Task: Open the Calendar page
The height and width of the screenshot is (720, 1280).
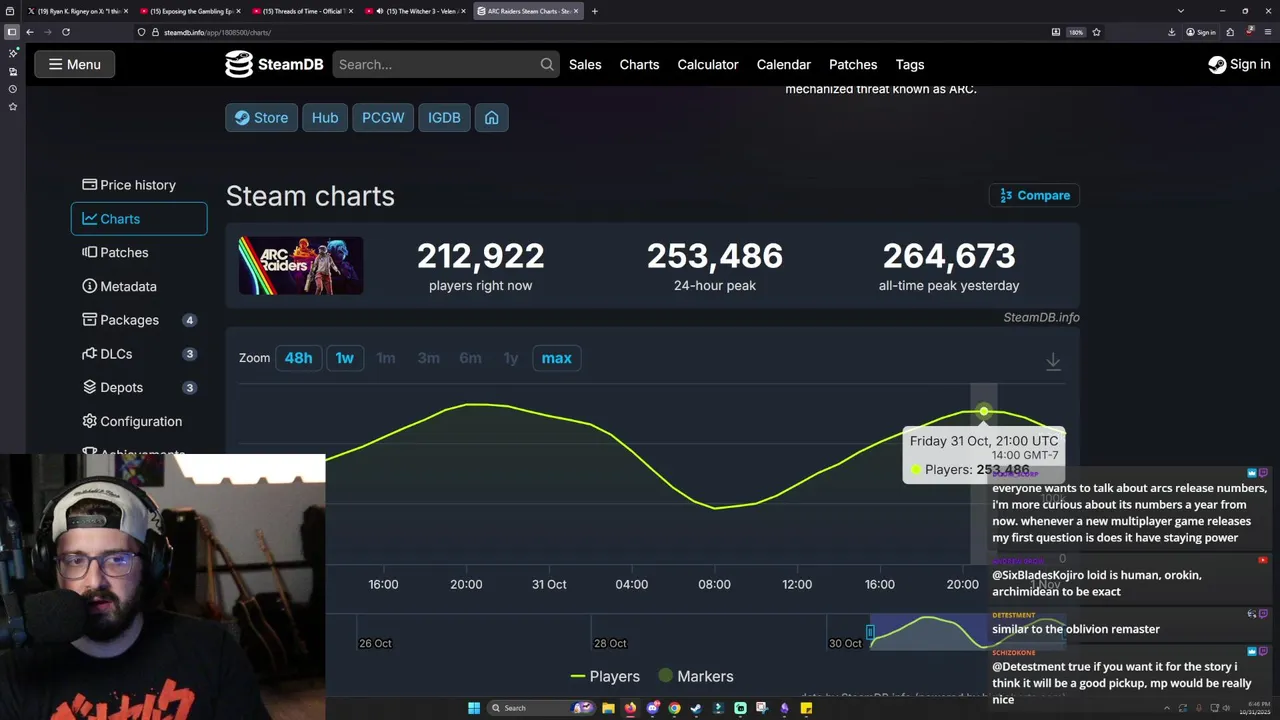Action: [783, 64]
